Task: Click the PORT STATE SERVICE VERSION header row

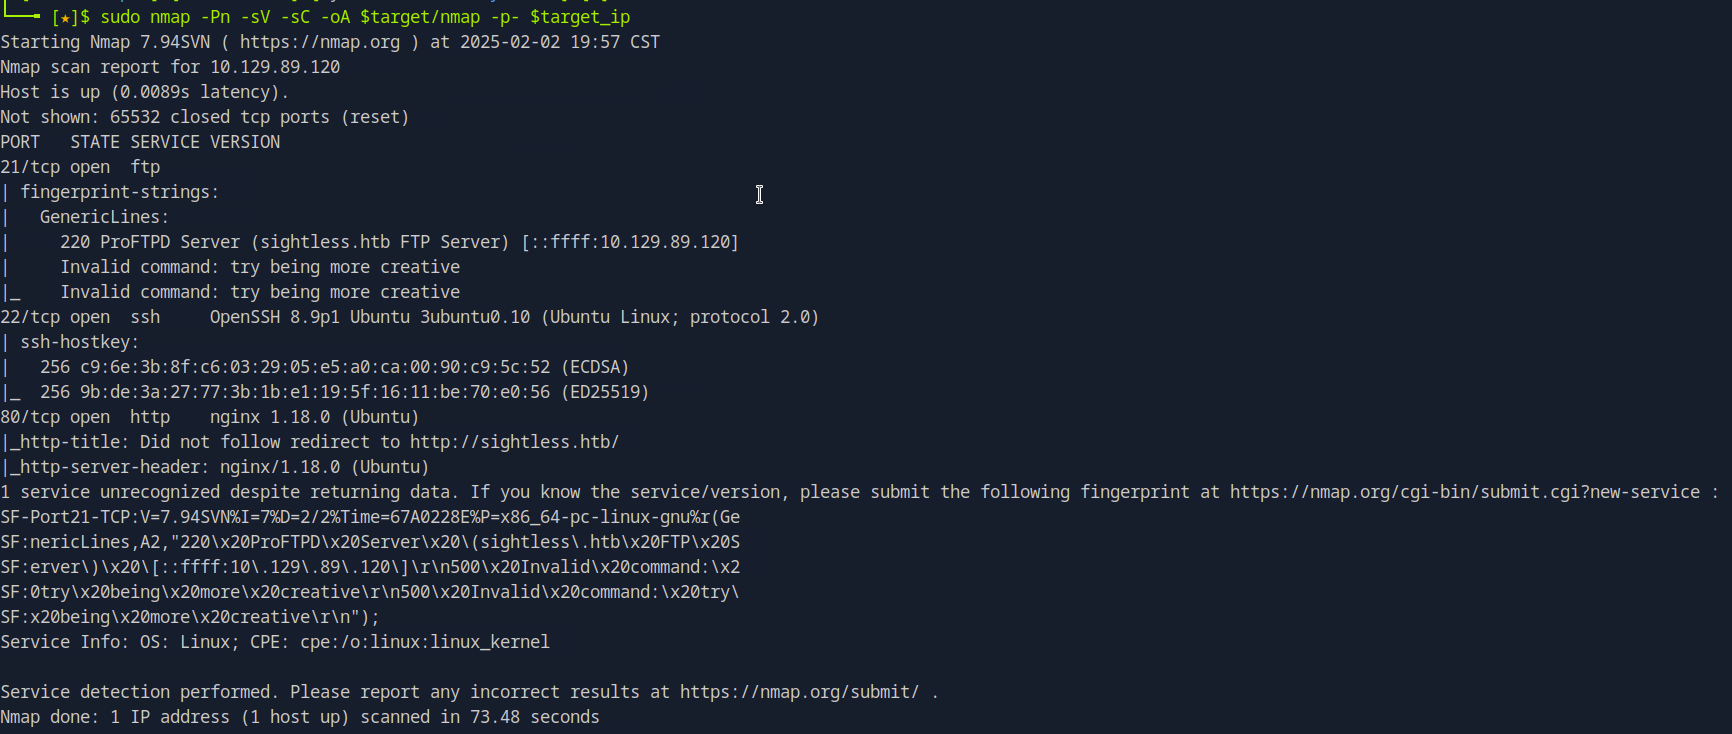Action: (x=140, y=142)
